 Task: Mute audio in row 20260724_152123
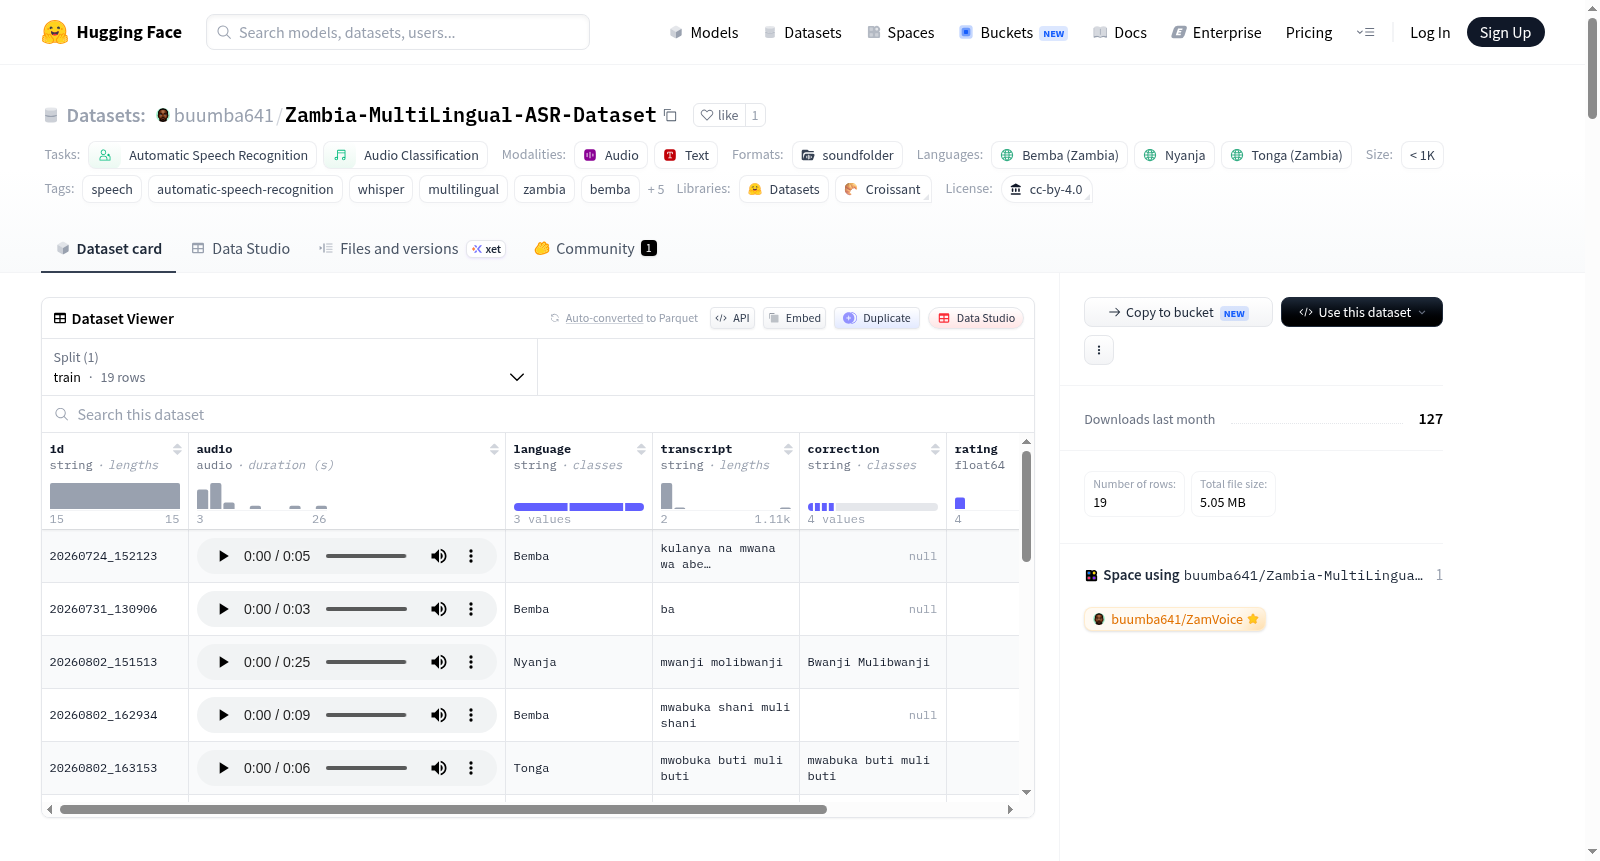point(439,556)
